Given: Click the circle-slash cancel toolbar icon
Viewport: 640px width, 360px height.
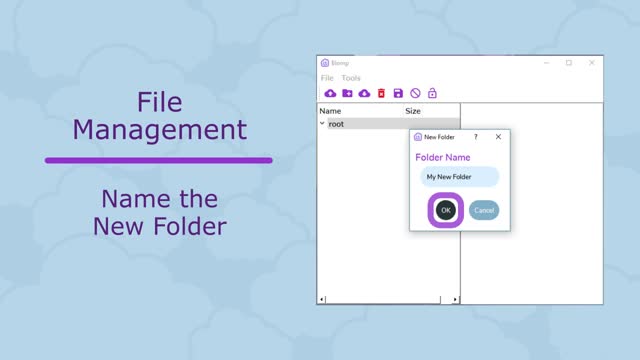Looking at the screenshot, I should coord(415,93).
